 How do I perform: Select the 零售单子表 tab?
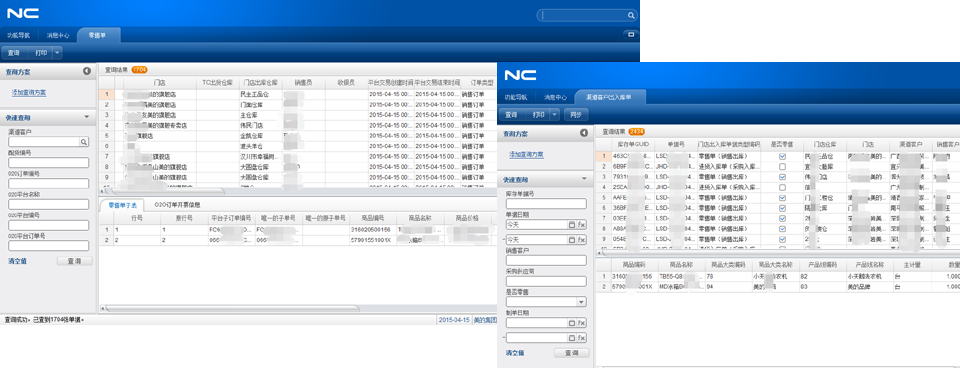(122, 205)
